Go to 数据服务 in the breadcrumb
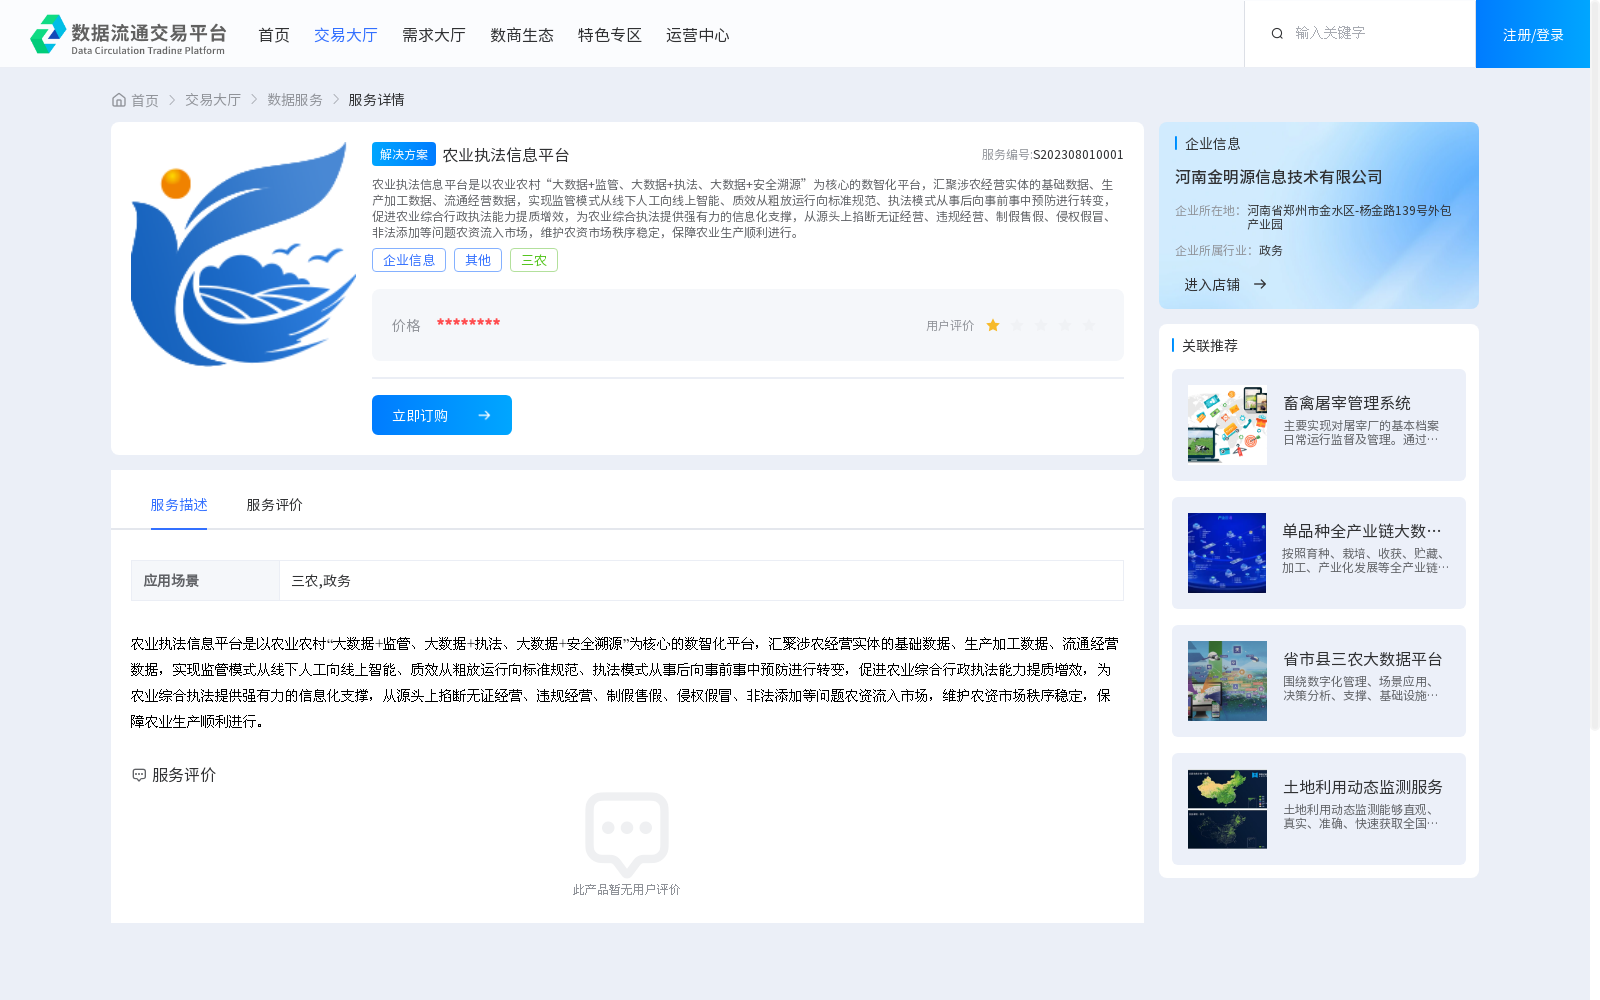 click(295, 100)
